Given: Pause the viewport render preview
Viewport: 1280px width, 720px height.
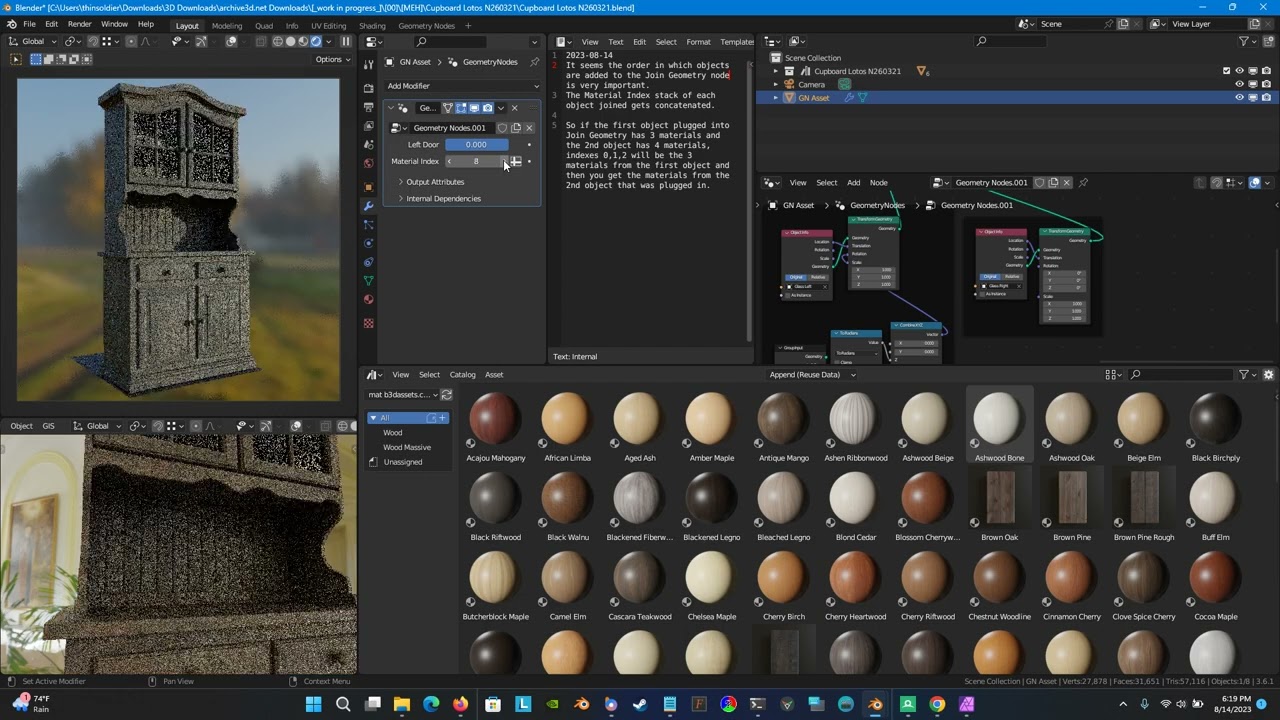Looking at the screenshot, I should 346,41.
